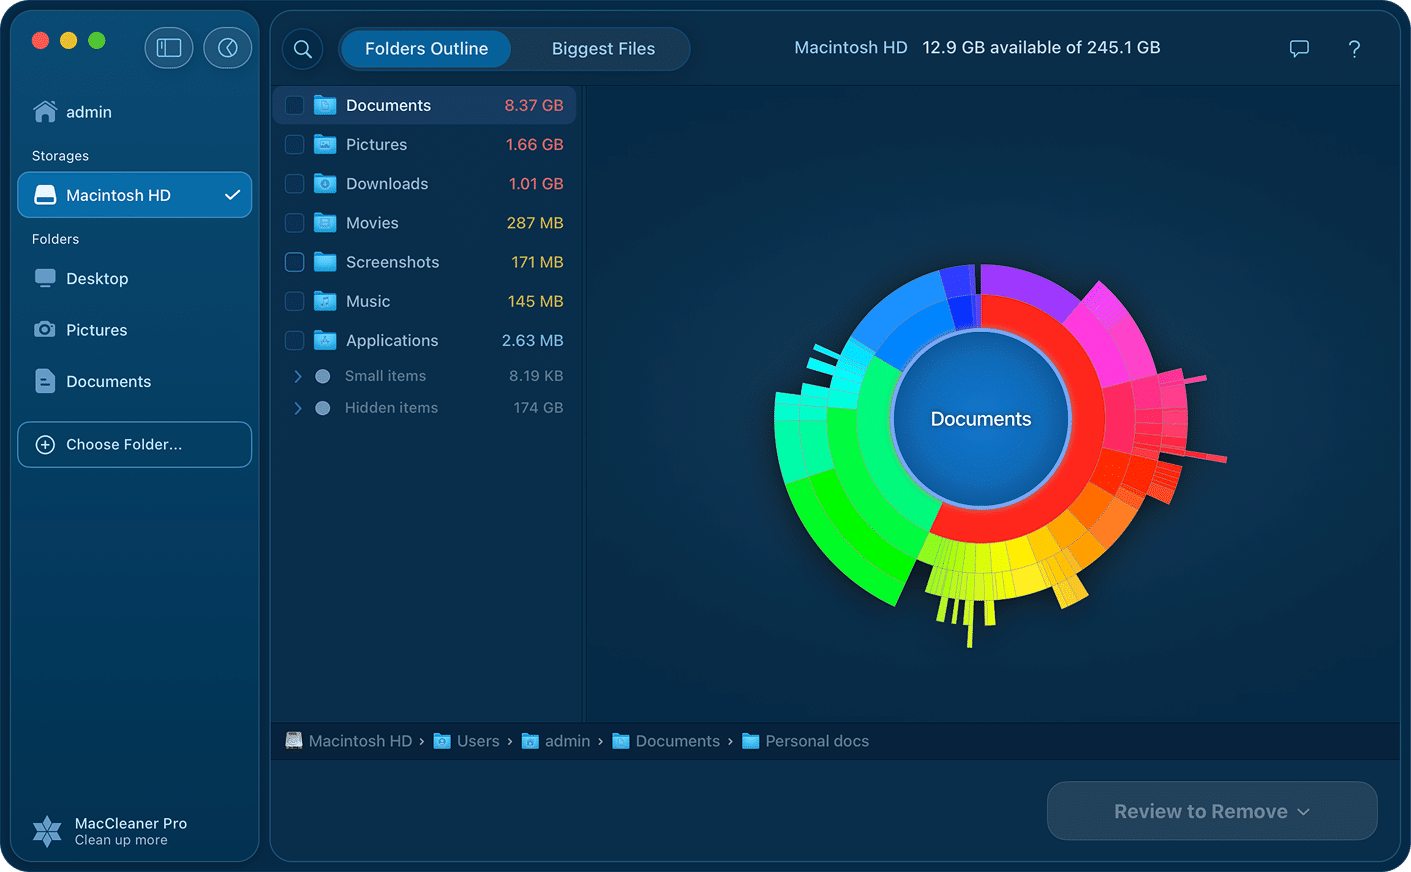Expand the Small items row

(298, 376)
